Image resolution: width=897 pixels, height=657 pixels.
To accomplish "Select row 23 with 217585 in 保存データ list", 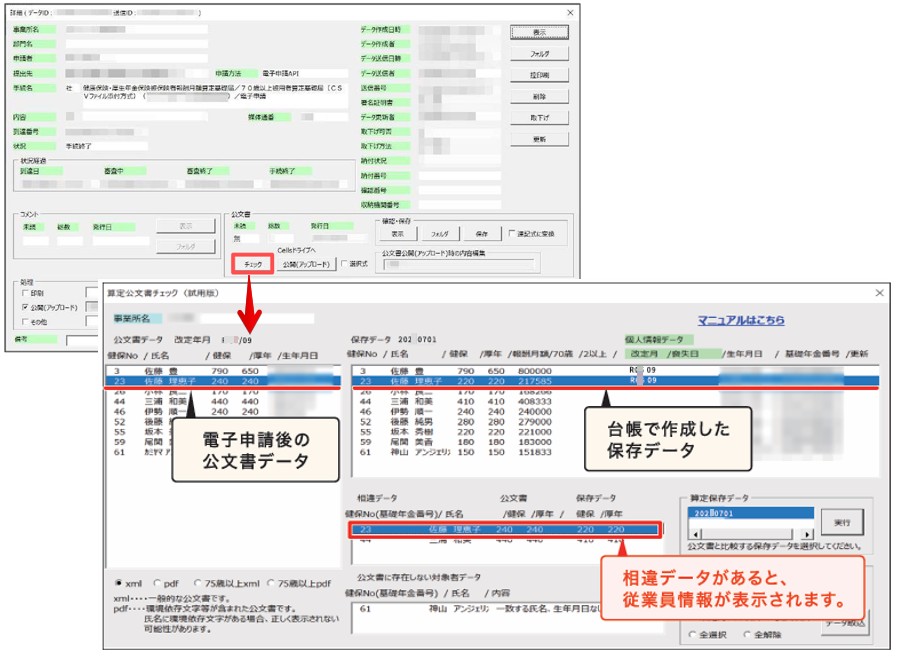I will (615, 381).
